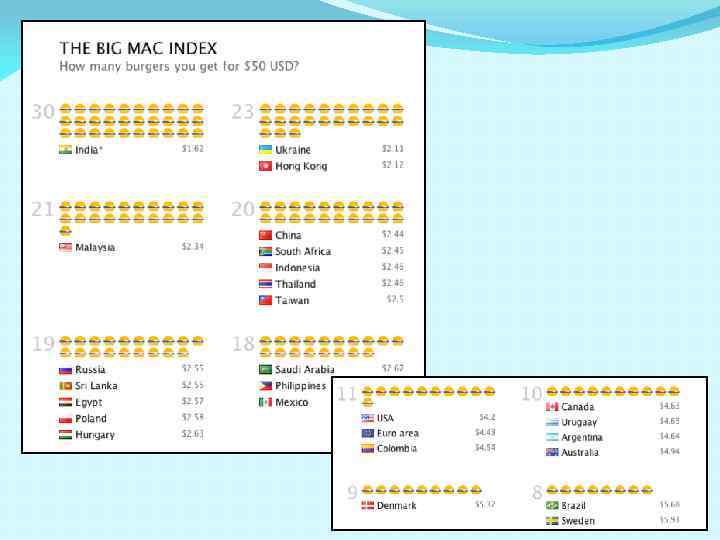
Task: Click the Sri Lanka flag icon
Action: [x=65, y=386]
